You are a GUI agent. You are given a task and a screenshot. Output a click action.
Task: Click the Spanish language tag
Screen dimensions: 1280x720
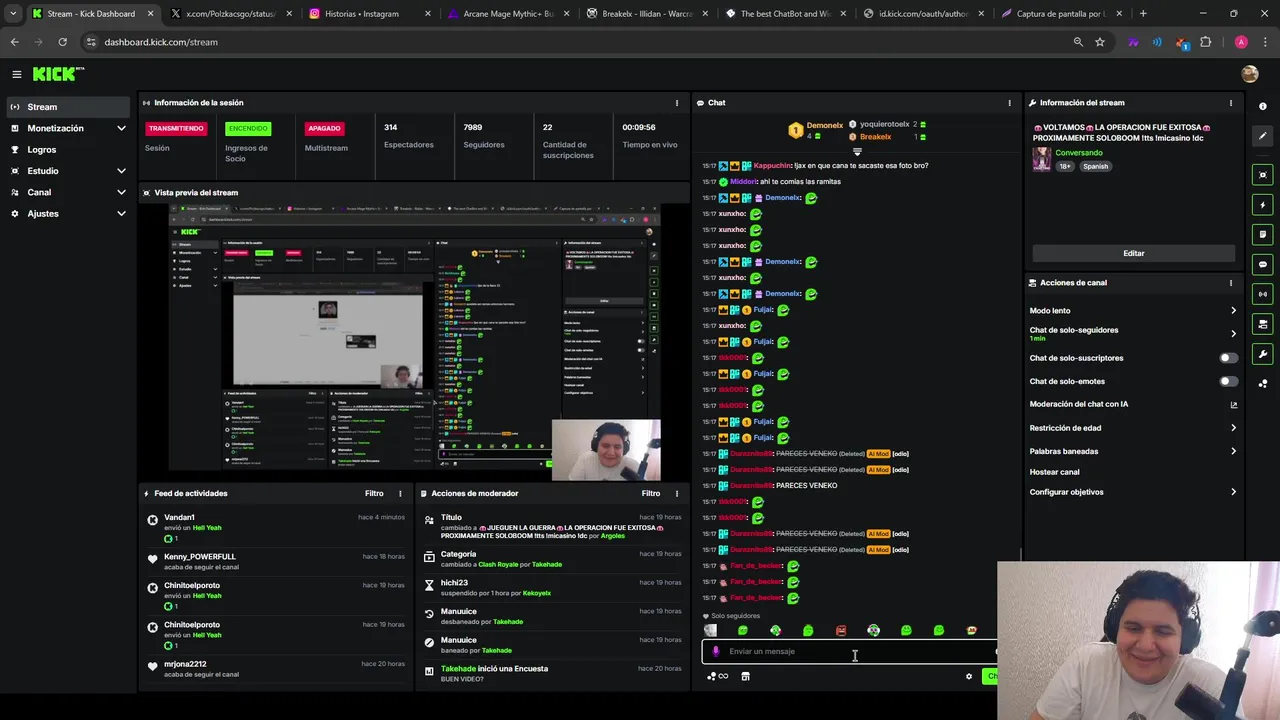point(1096,167)
